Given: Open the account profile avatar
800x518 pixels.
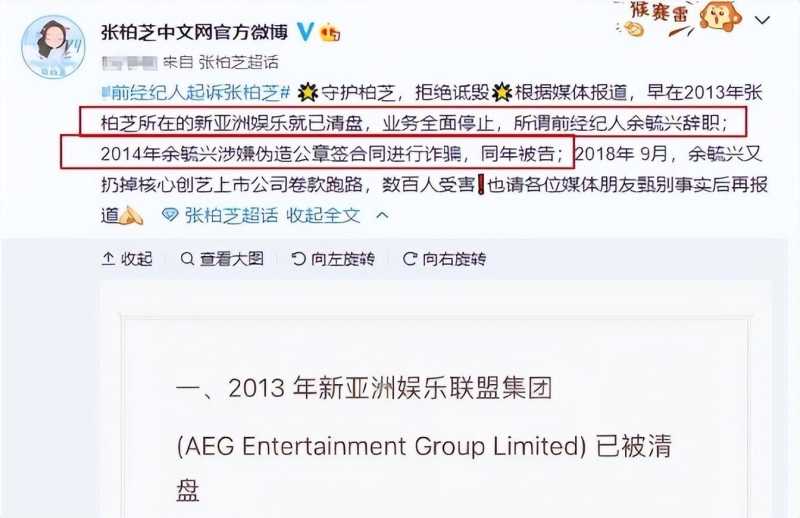Looking at the screenshot, I should coord(53,47).
